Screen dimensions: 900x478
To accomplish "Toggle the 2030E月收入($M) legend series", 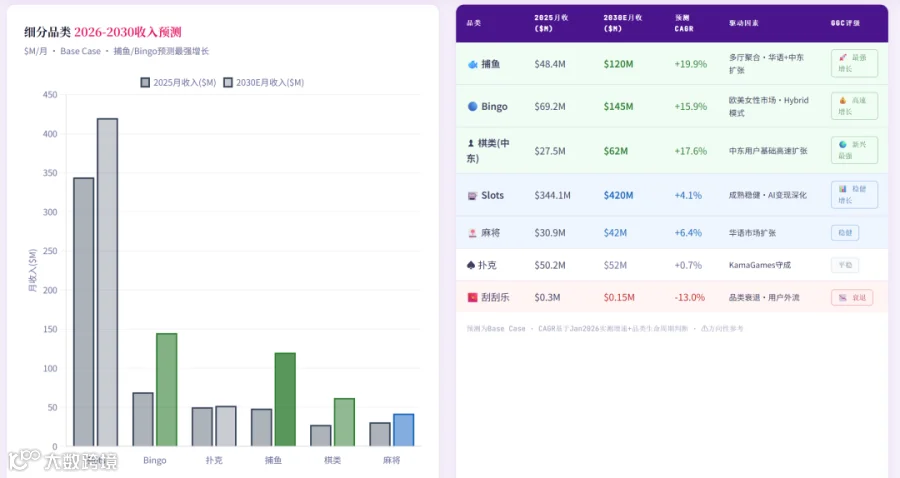I will [x=264, y=83].
